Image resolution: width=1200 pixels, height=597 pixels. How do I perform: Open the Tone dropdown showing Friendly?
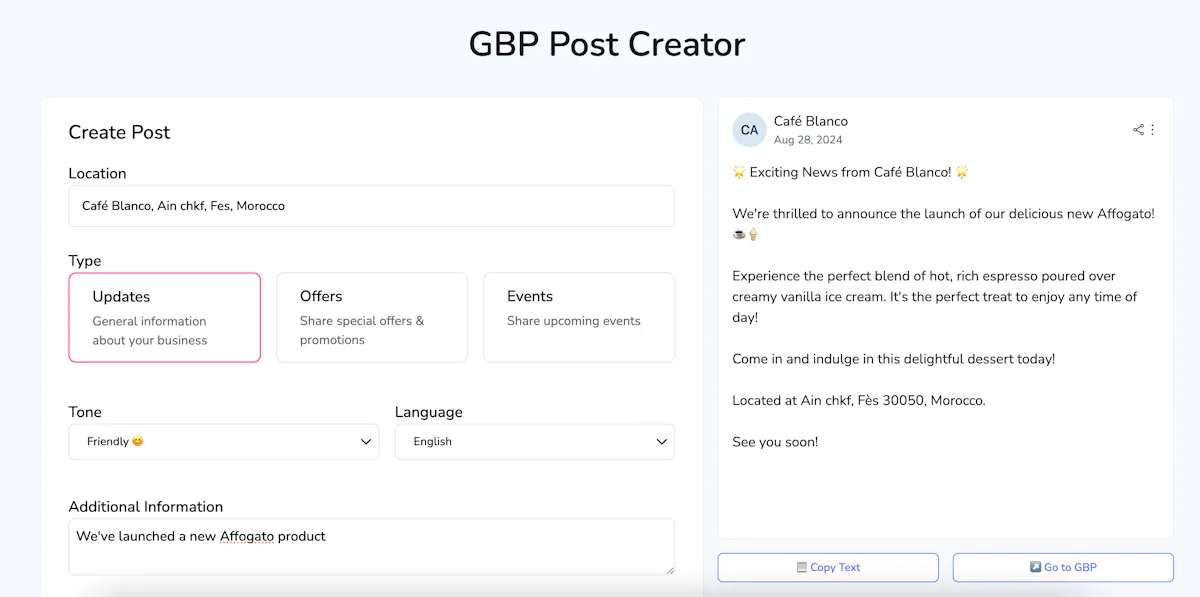[x=224, y=442]
